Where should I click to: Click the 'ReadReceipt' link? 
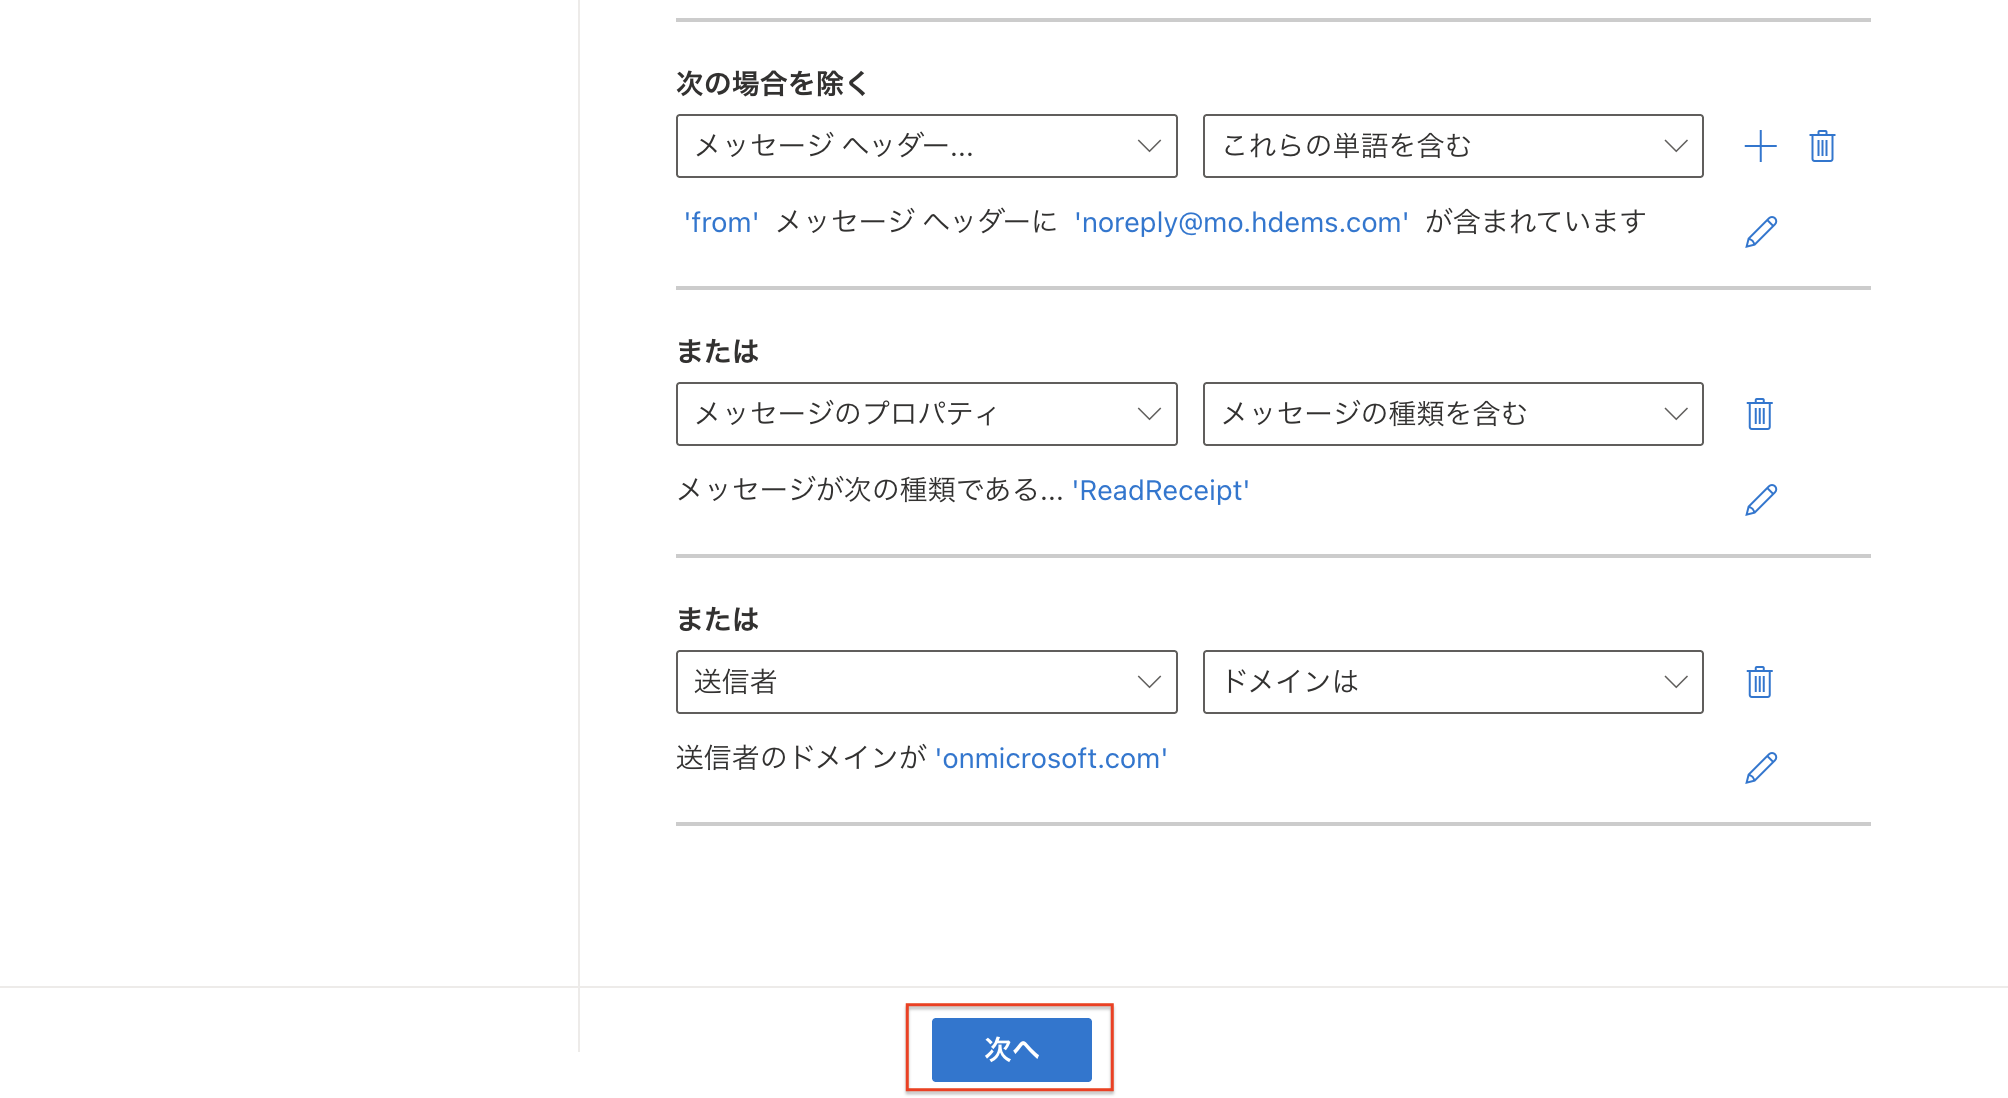1161,490
